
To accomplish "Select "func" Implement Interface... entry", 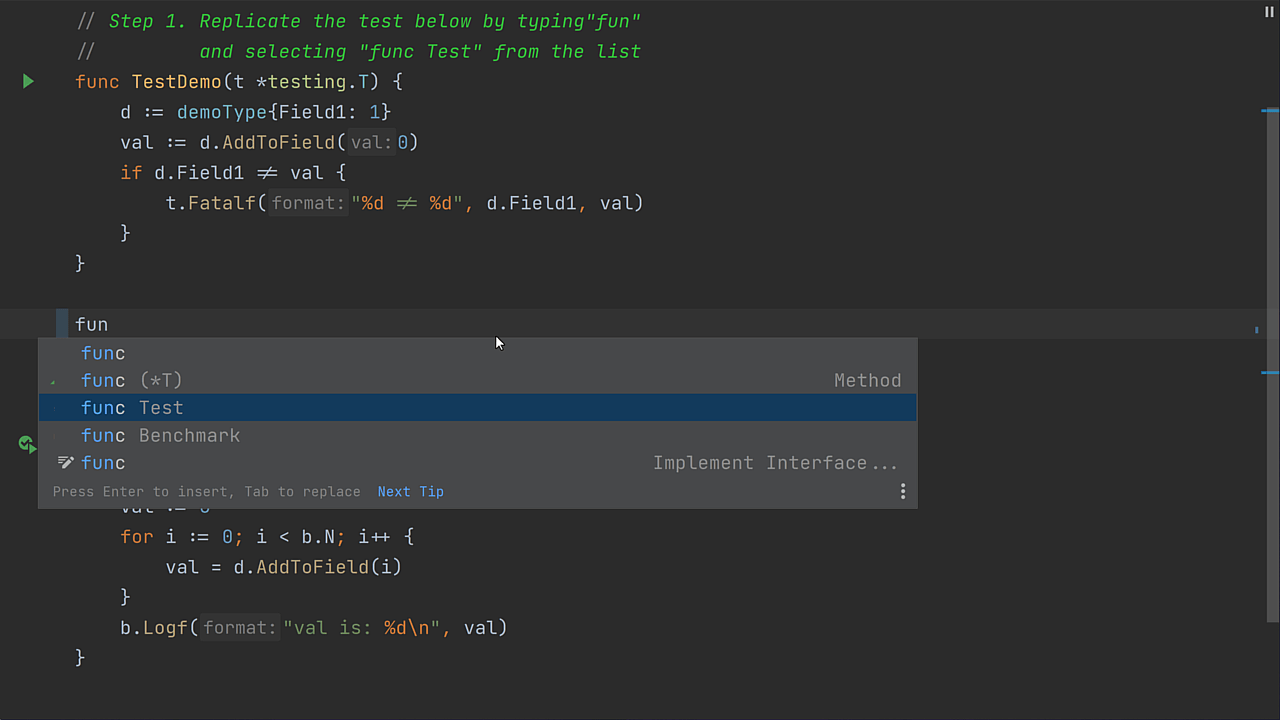I will point(477,463).
